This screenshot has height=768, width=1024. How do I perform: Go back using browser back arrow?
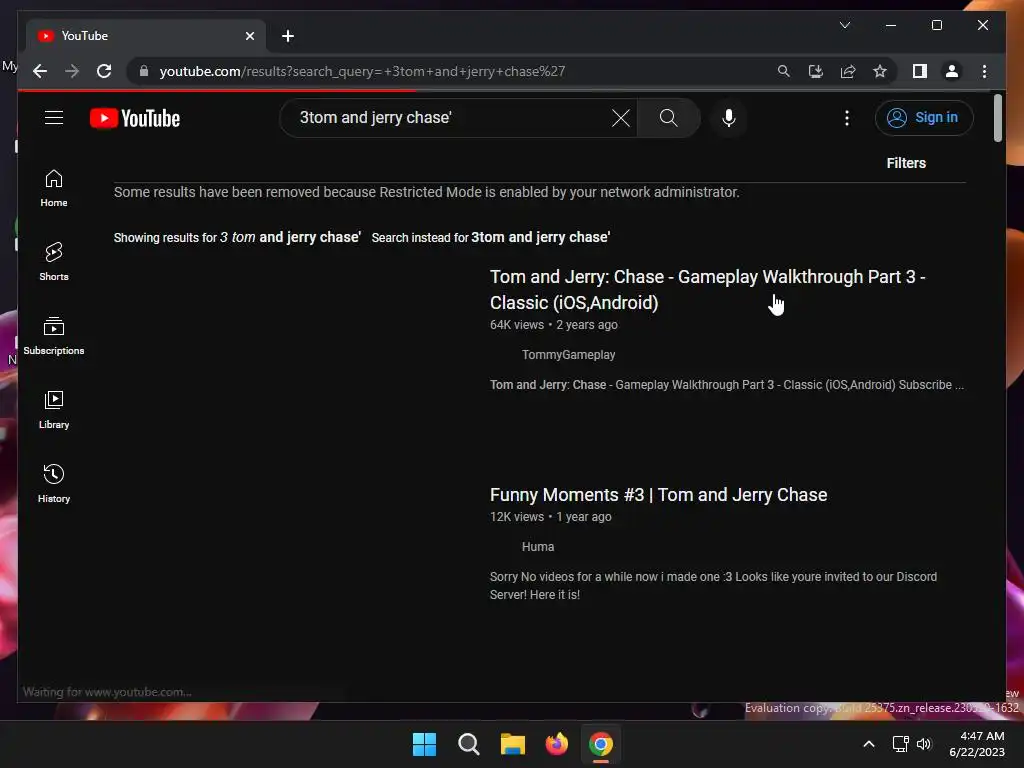pos(40,71)
